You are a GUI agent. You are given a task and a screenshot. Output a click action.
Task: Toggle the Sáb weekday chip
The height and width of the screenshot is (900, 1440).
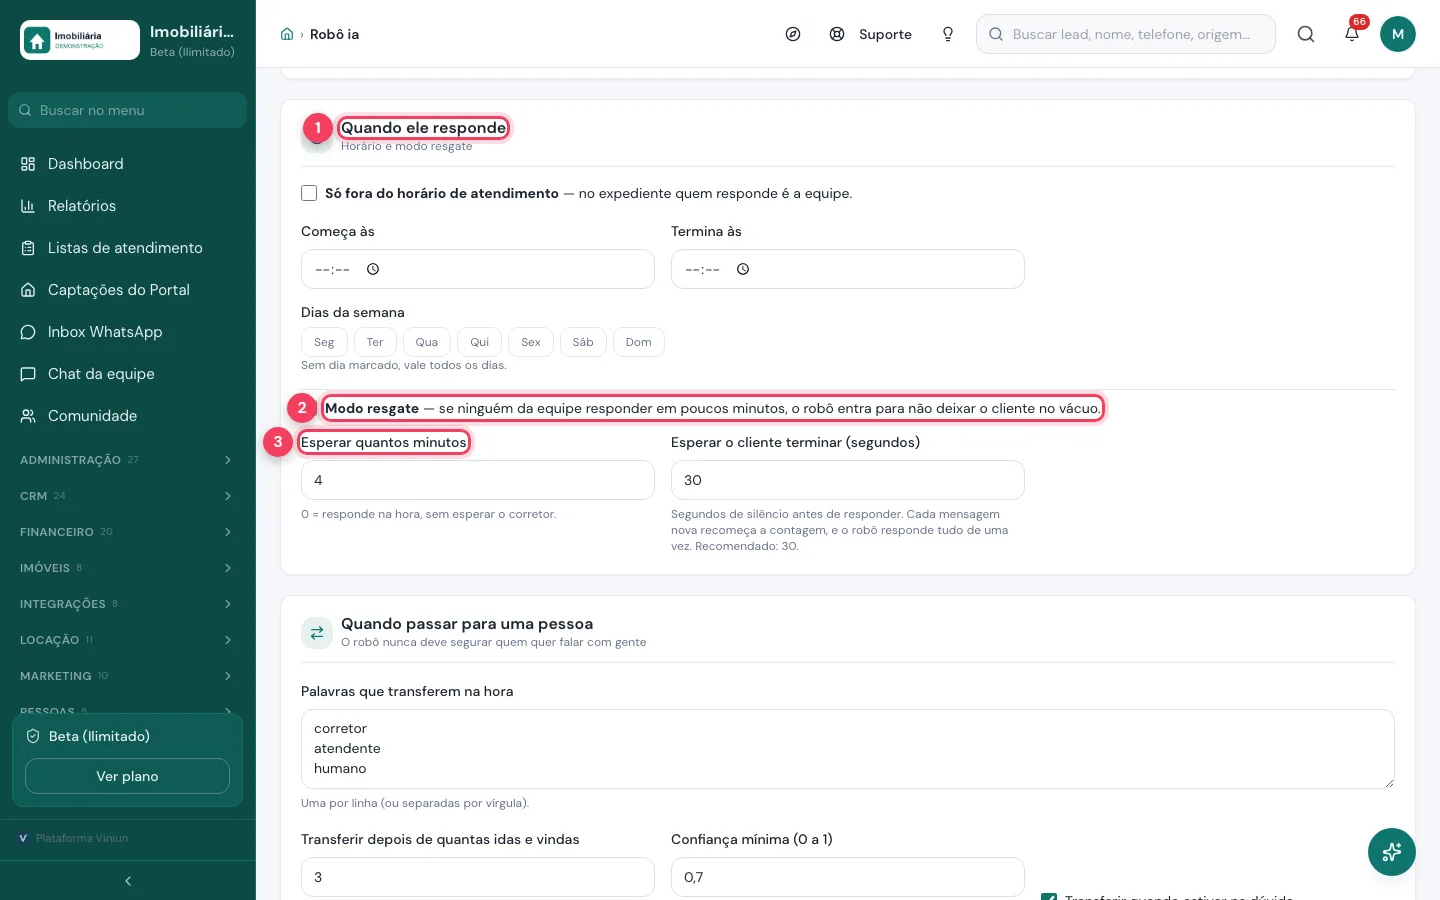pos(583,342)
